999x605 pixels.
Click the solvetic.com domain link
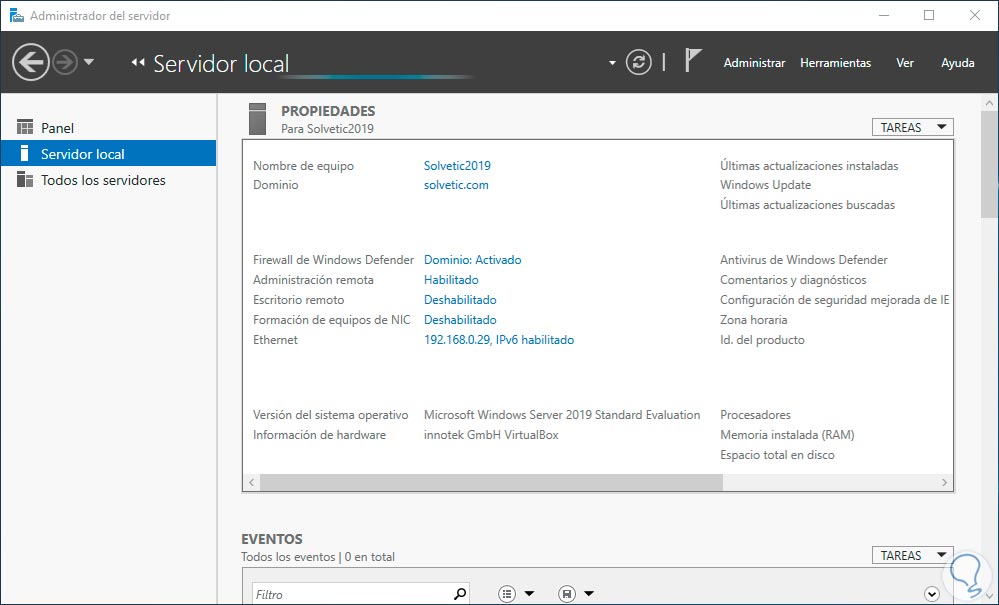pyautogui.click(x=456, y=185)
